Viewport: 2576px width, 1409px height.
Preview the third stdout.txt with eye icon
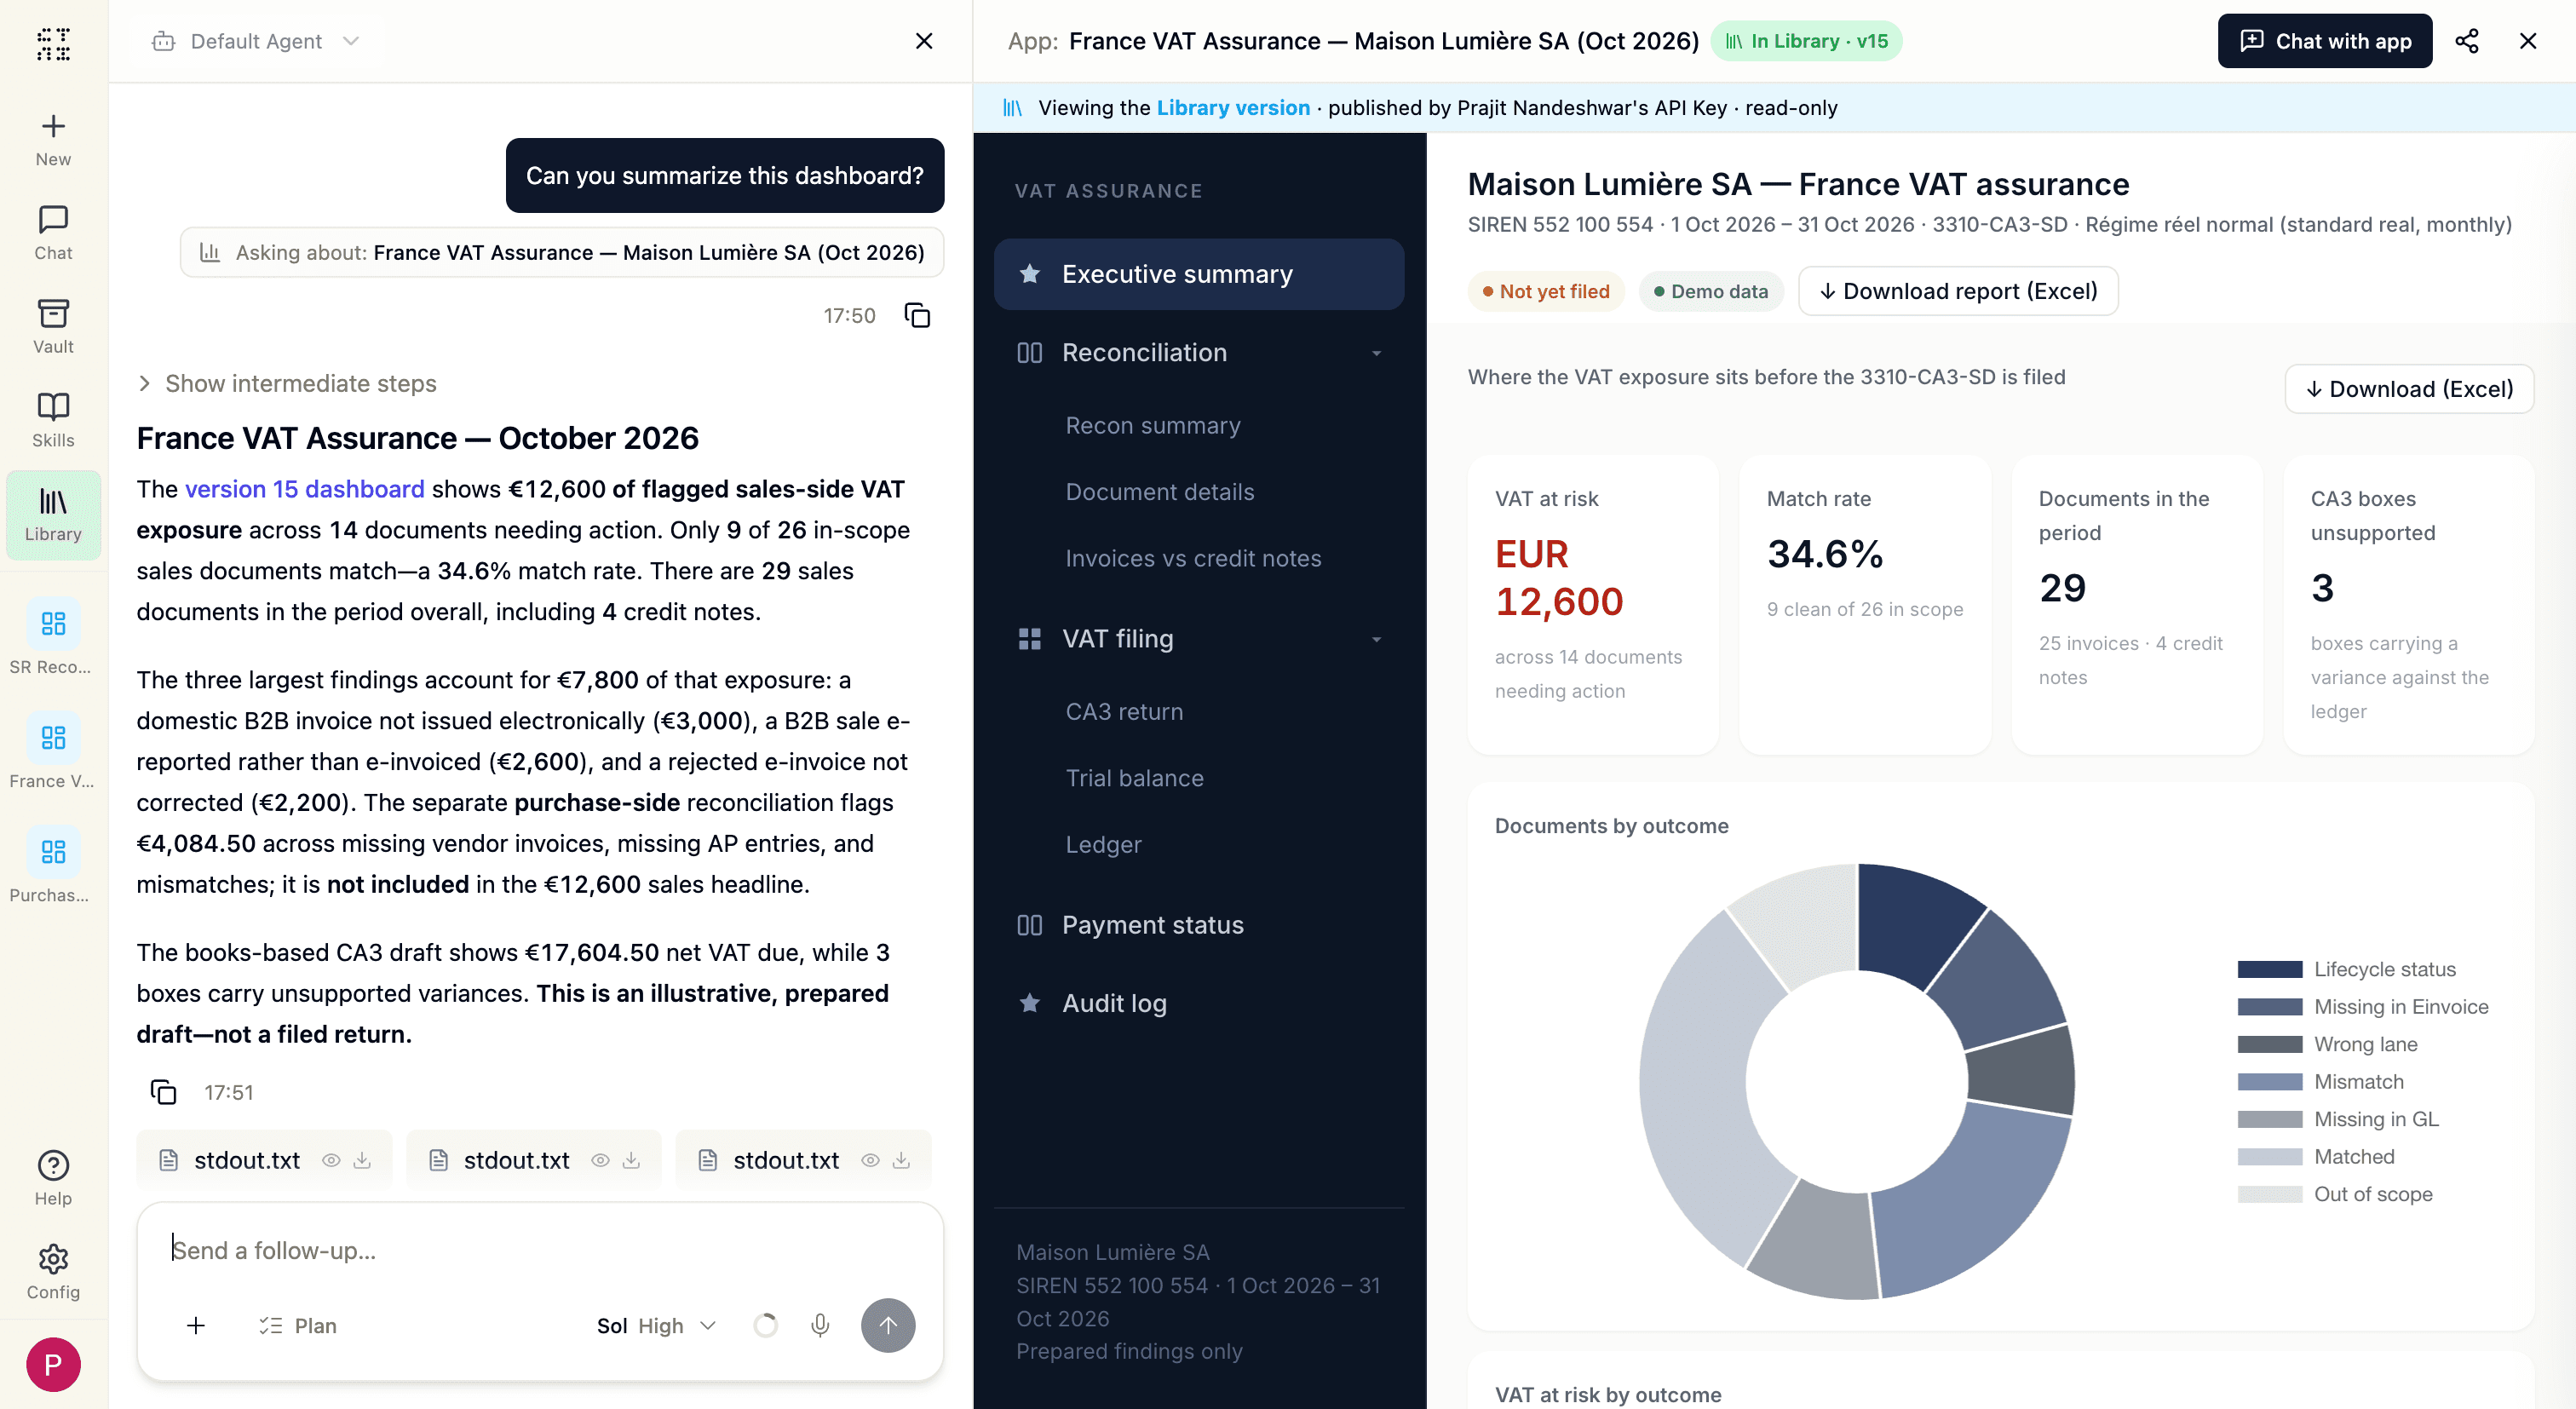tap(870, 1160)
